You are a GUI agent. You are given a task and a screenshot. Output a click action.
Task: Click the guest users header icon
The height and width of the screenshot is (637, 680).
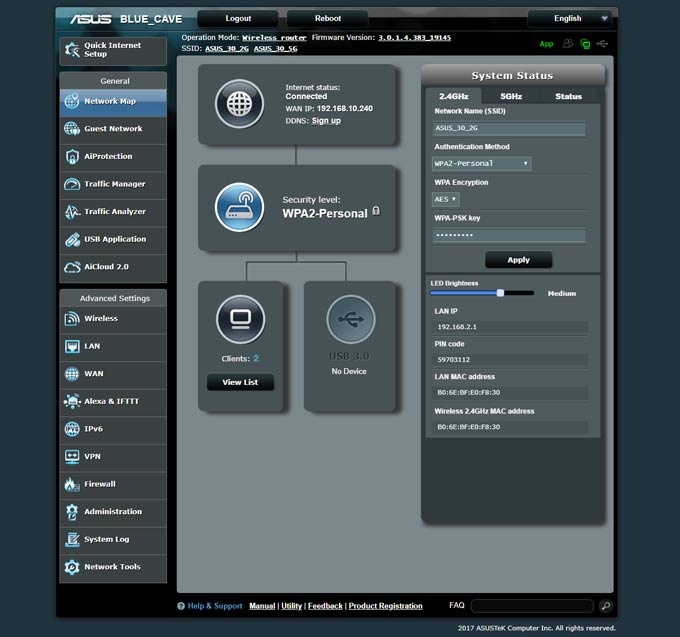pyautogui.click(x=568, y=43)
